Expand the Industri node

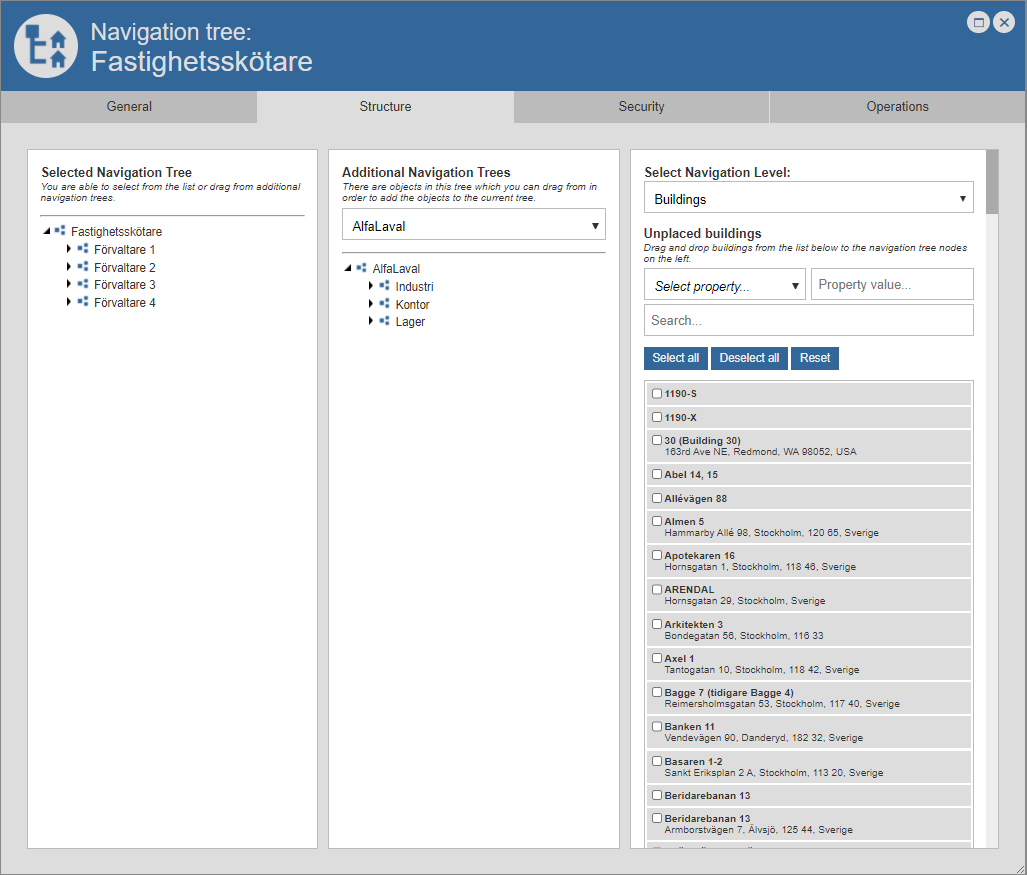tap(371, 286)
